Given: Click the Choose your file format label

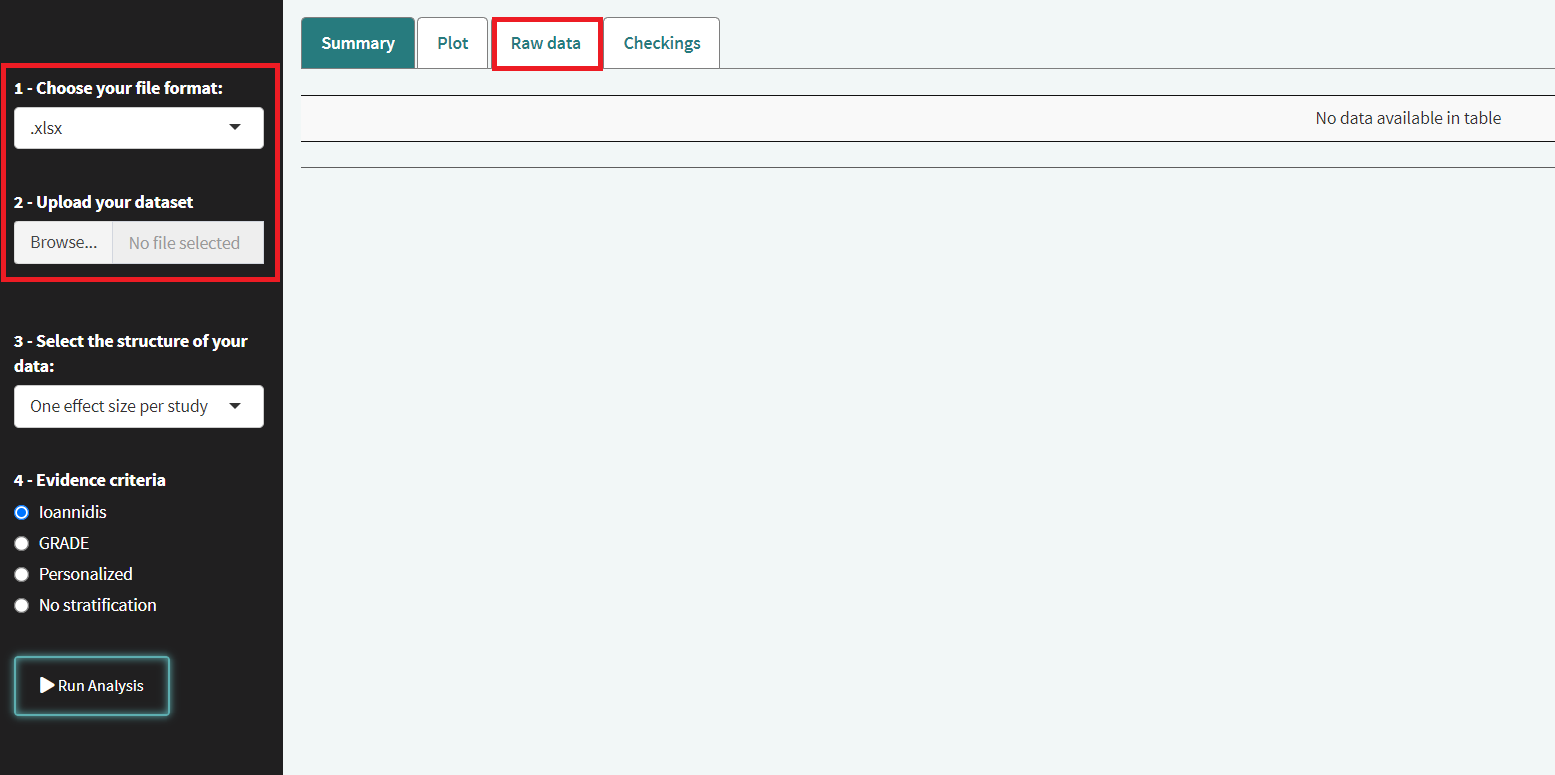Looking at the screenshot, I should coord(118,88).
